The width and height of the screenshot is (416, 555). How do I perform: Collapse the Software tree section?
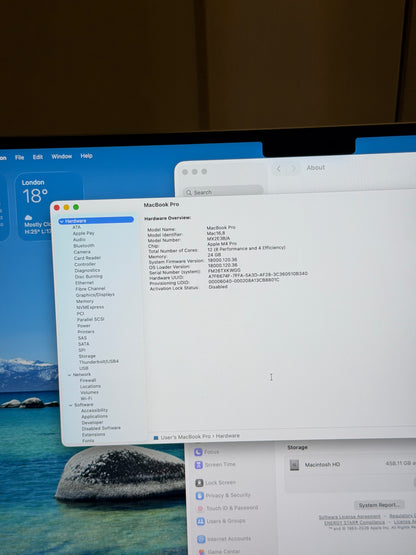(71, 405)
